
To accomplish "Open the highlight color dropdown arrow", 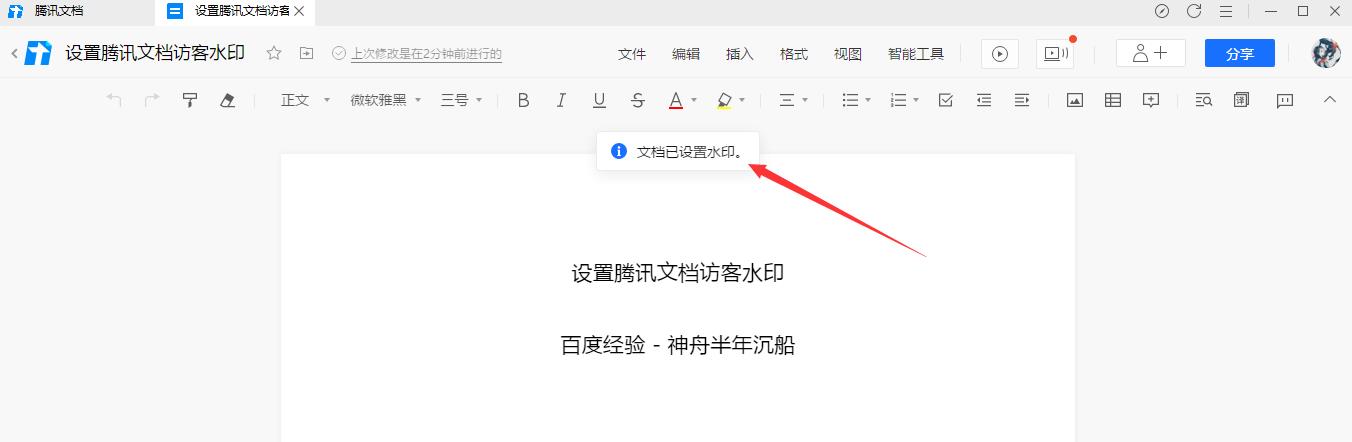I will click(742, 100).
